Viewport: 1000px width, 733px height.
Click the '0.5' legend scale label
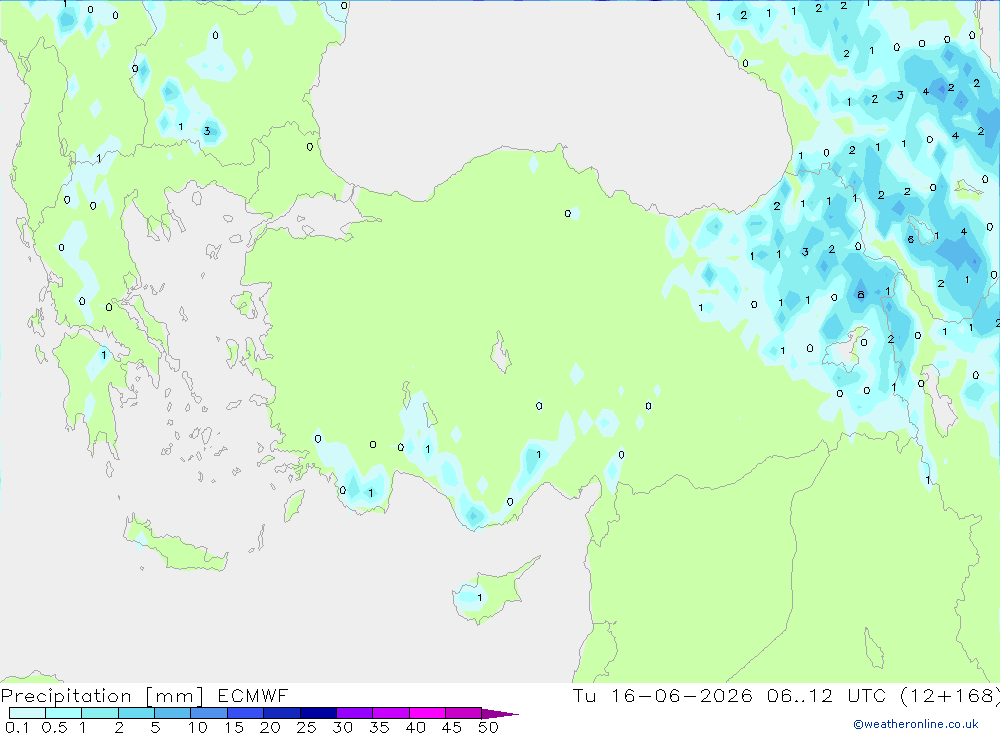54,727
